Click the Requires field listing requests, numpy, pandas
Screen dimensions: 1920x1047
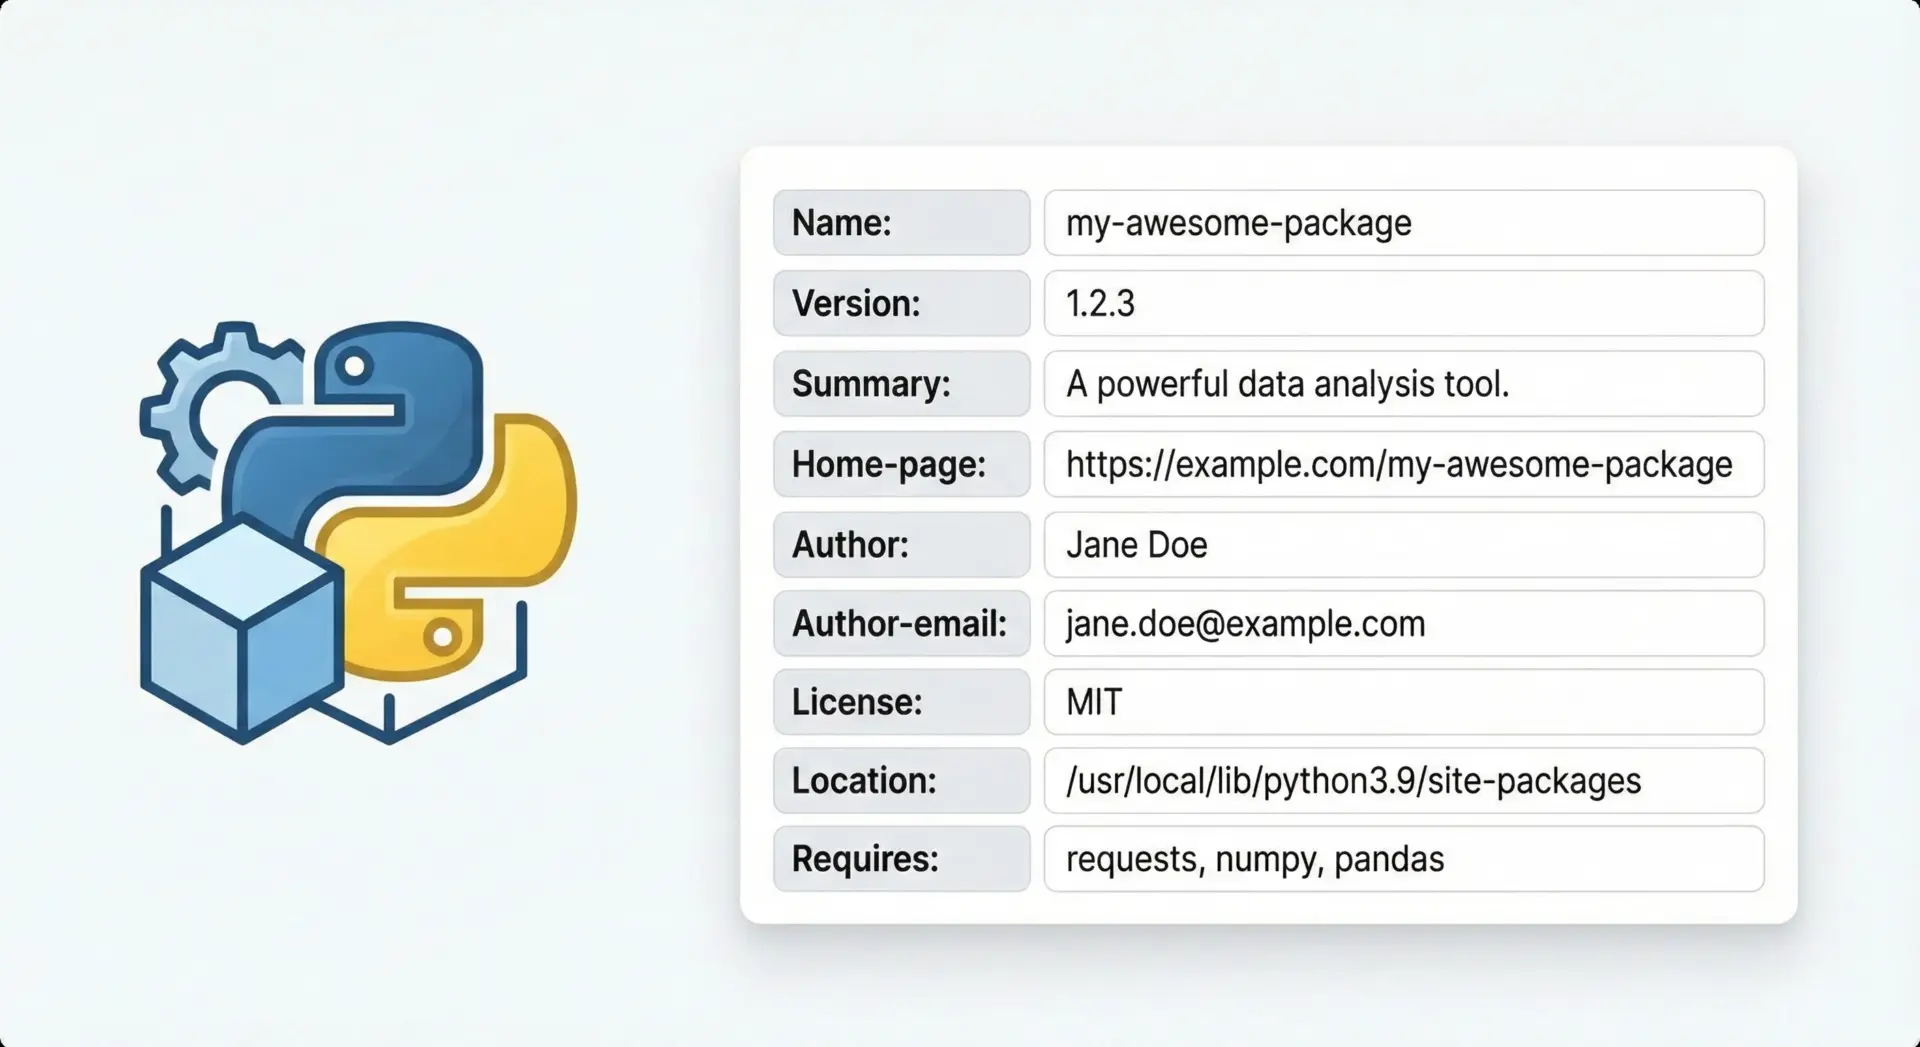pyautogui.click(x=1403, y=859)
